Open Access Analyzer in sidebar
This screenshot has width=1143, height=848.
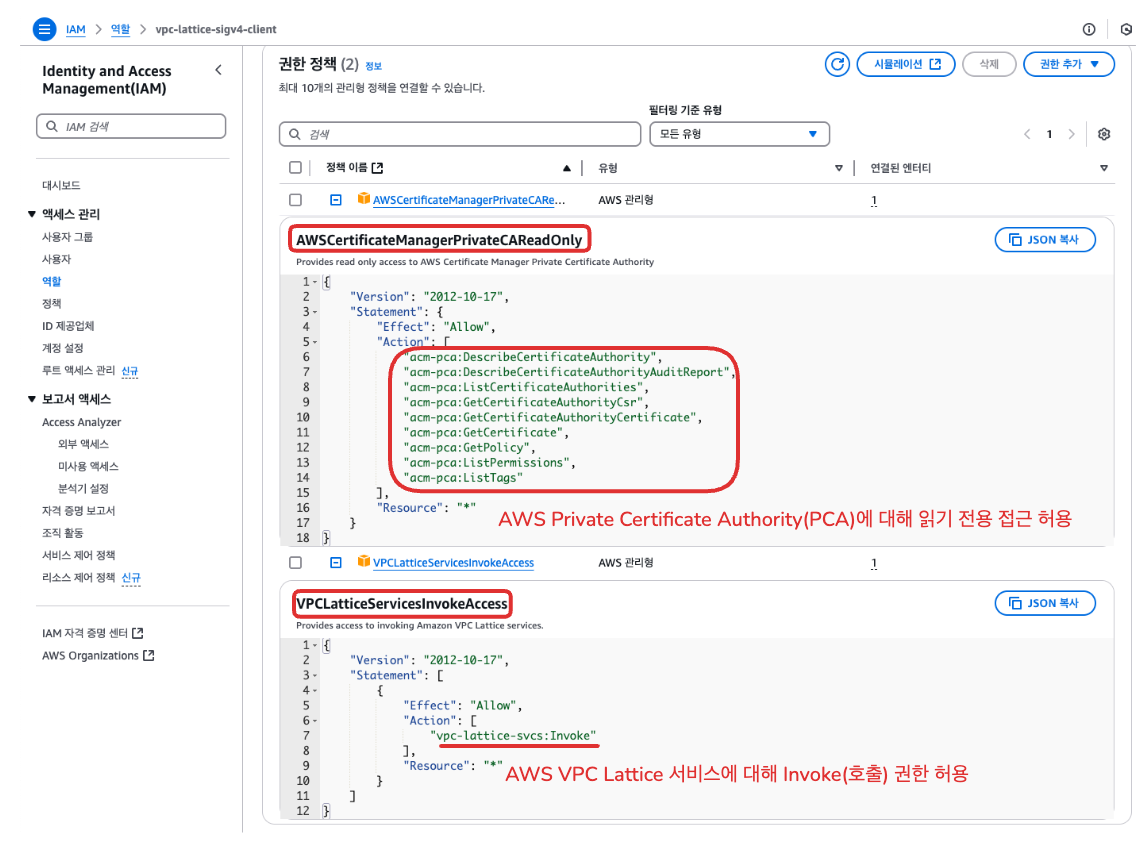coord(82,422)
